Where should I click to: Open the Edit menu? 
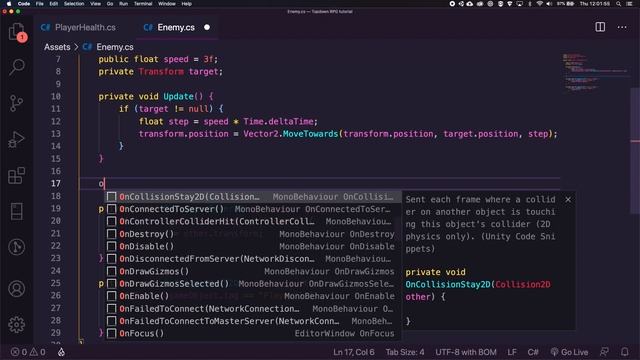tap(53, 4)
